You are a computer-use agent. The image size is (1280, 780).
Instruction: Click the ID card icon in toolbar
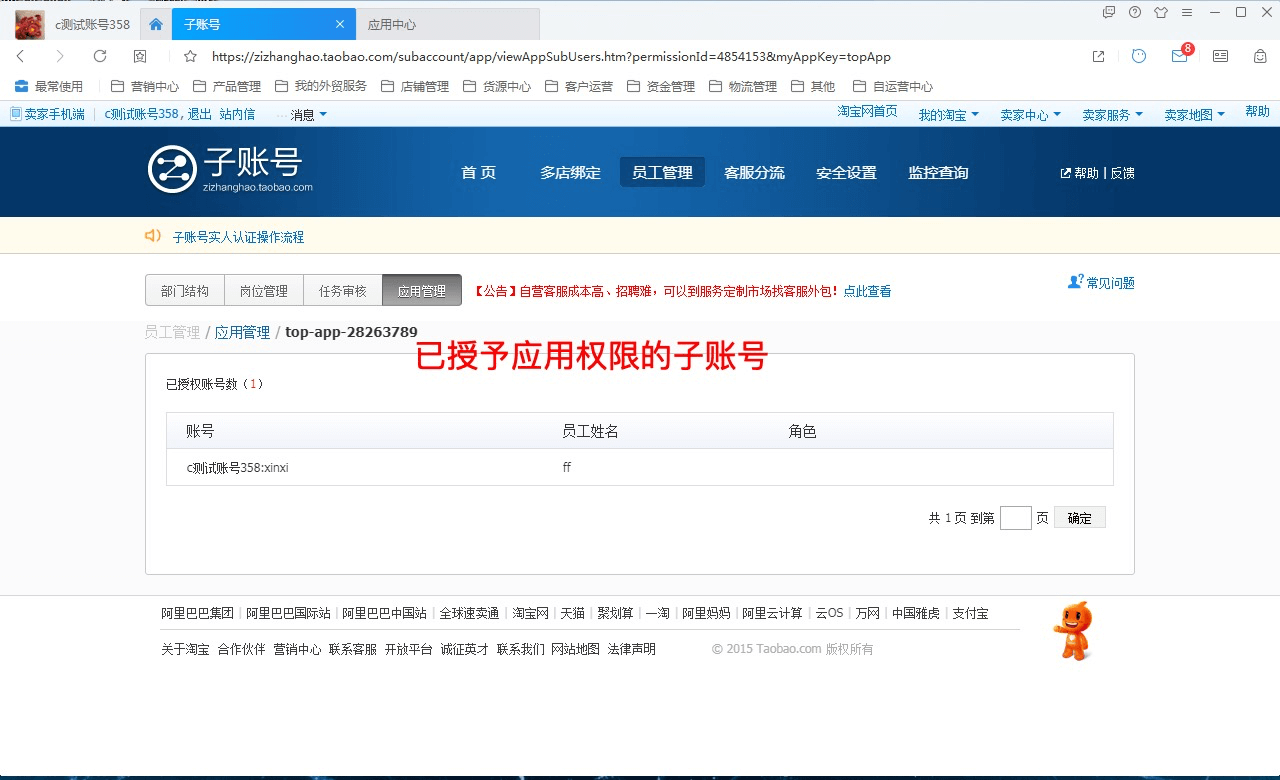click(x=1220, y=56)
